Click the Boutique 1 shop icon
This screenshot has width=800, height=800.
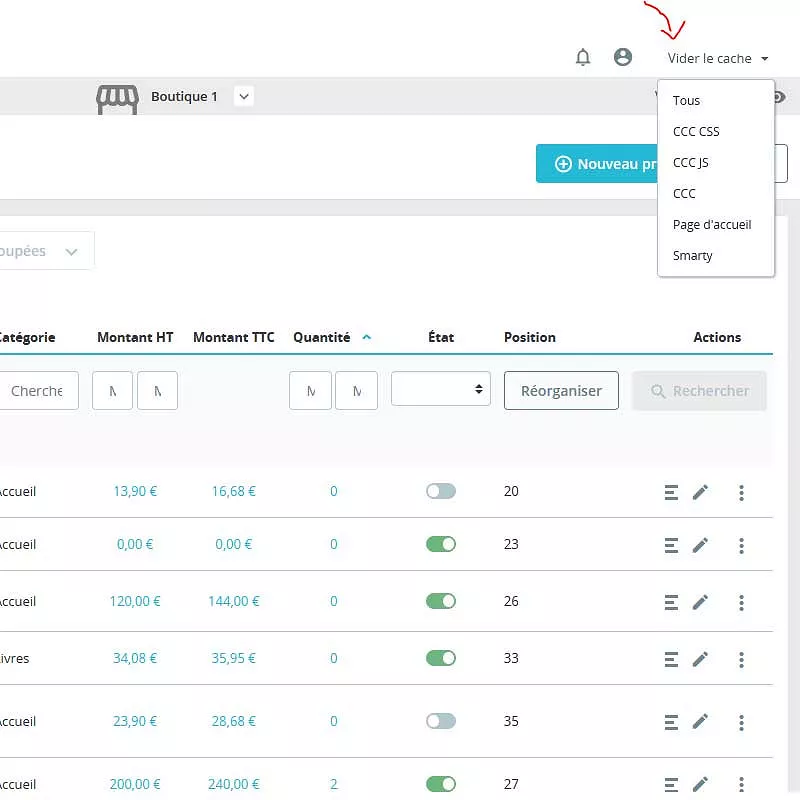[117, 99]
